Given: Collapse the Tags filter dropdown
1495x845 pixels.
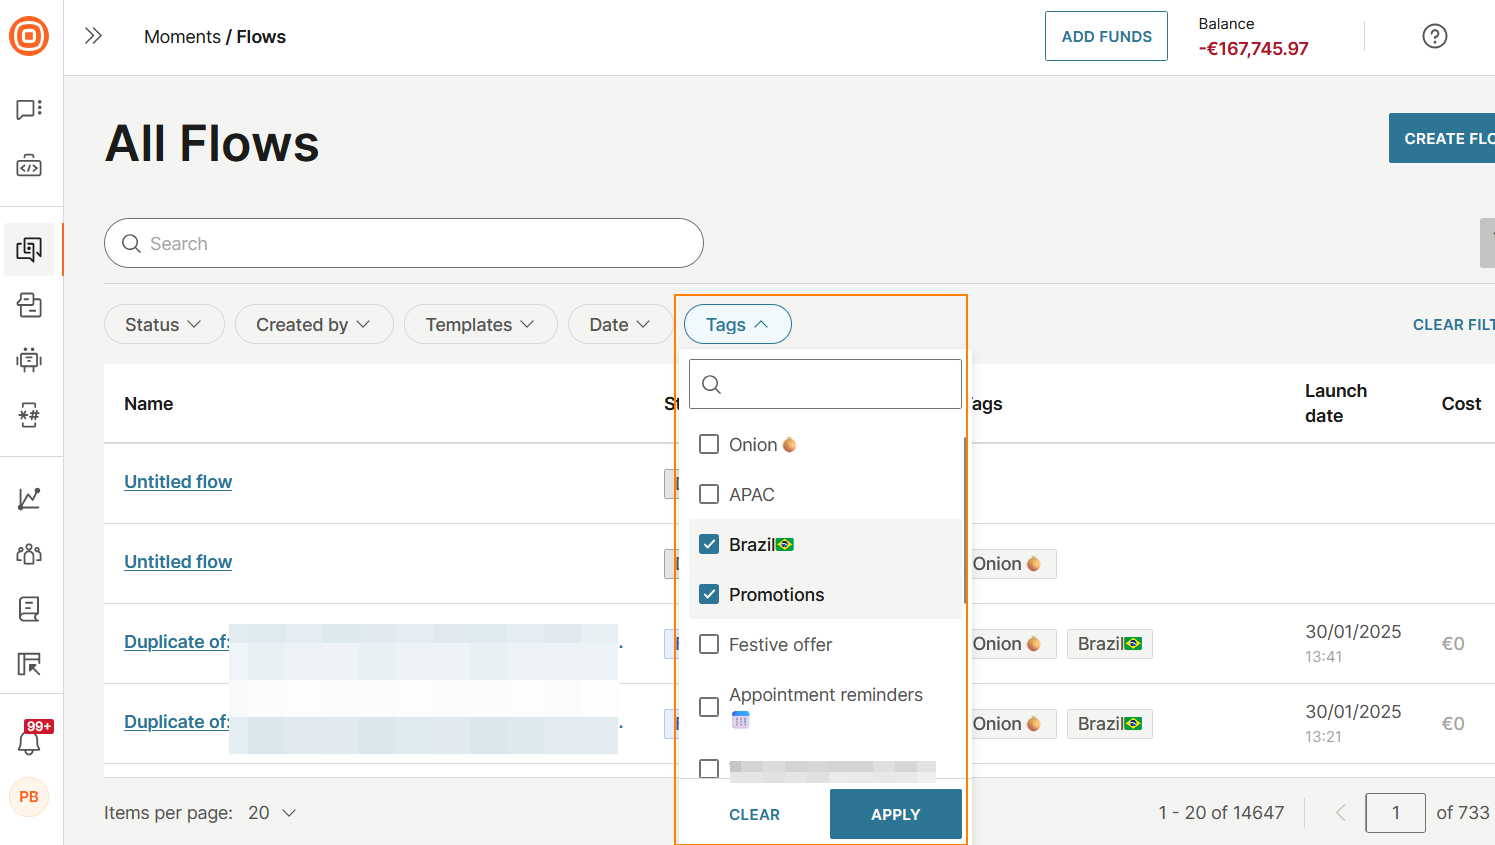Looking at the screenshot, I should (x=738, y=324).
